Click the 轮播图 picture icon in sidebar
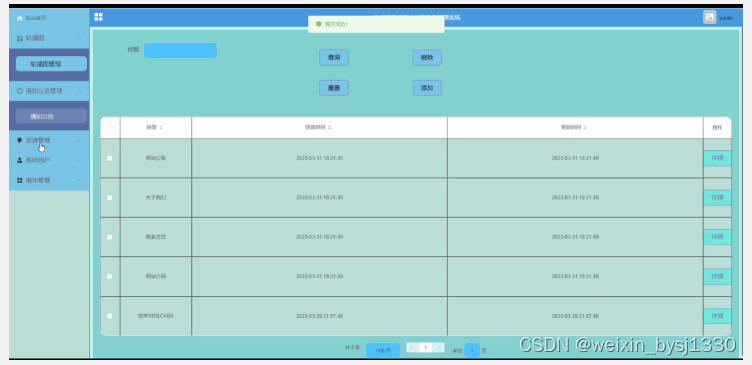The width and height of the screenshot is (752, 365). (20, 38)
